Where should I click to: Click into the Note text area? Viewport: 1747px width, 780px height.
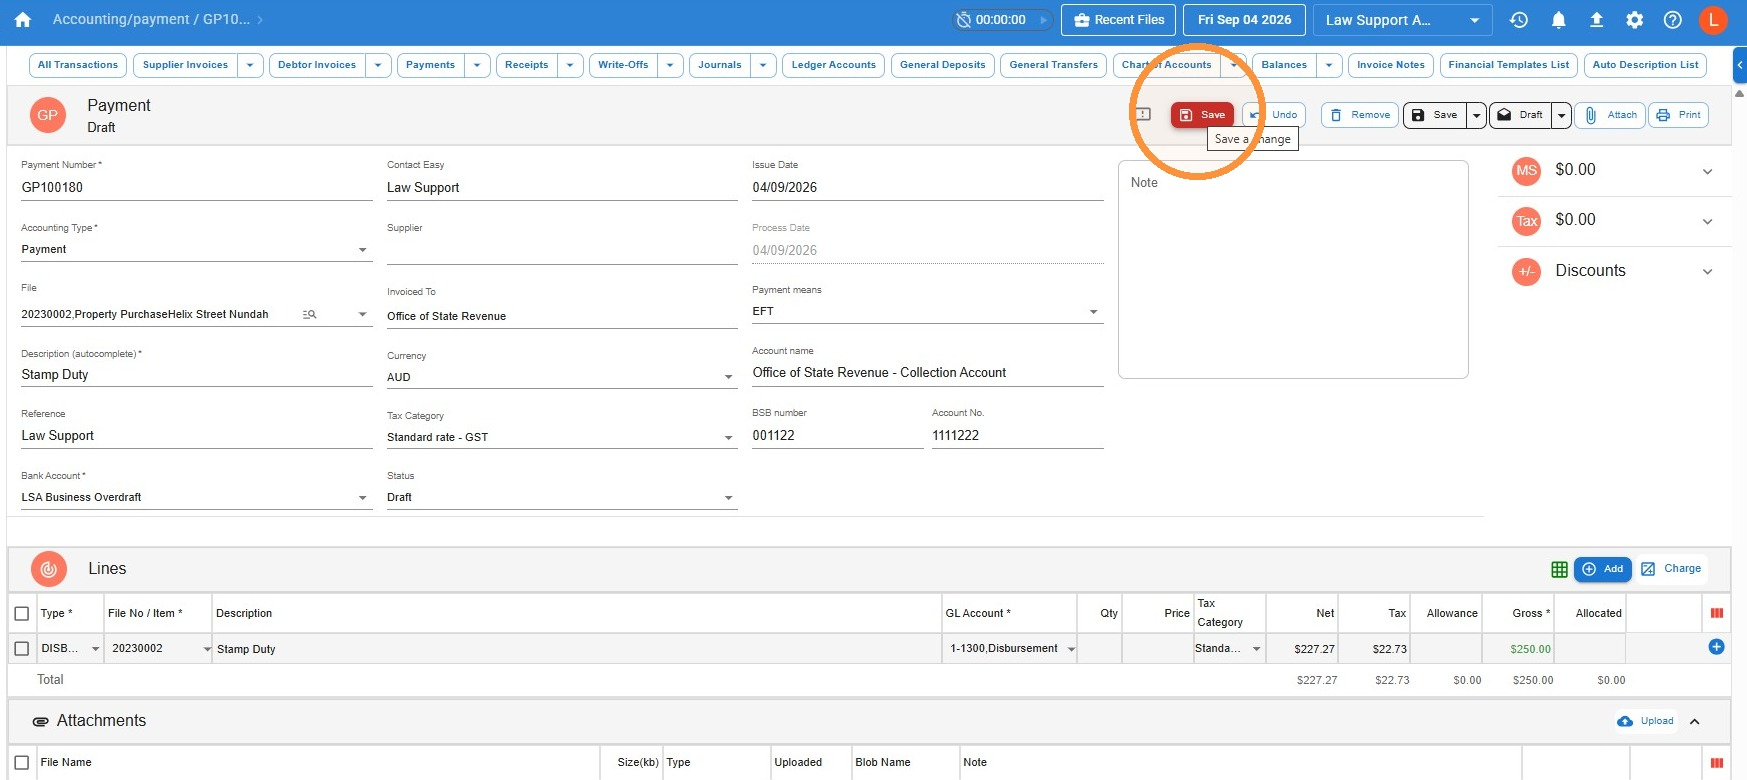point(1293,270)
